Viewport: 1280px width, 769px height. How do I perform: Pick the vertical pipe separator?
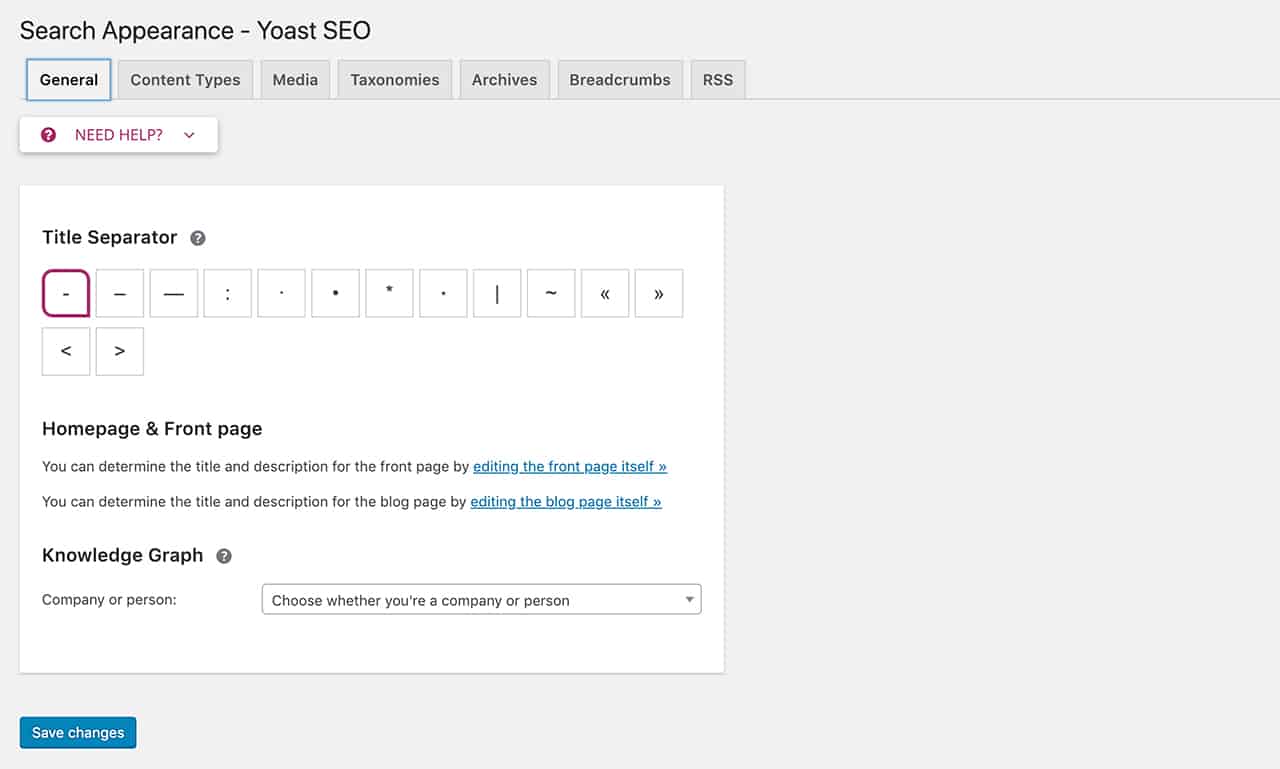coord(497,293)
